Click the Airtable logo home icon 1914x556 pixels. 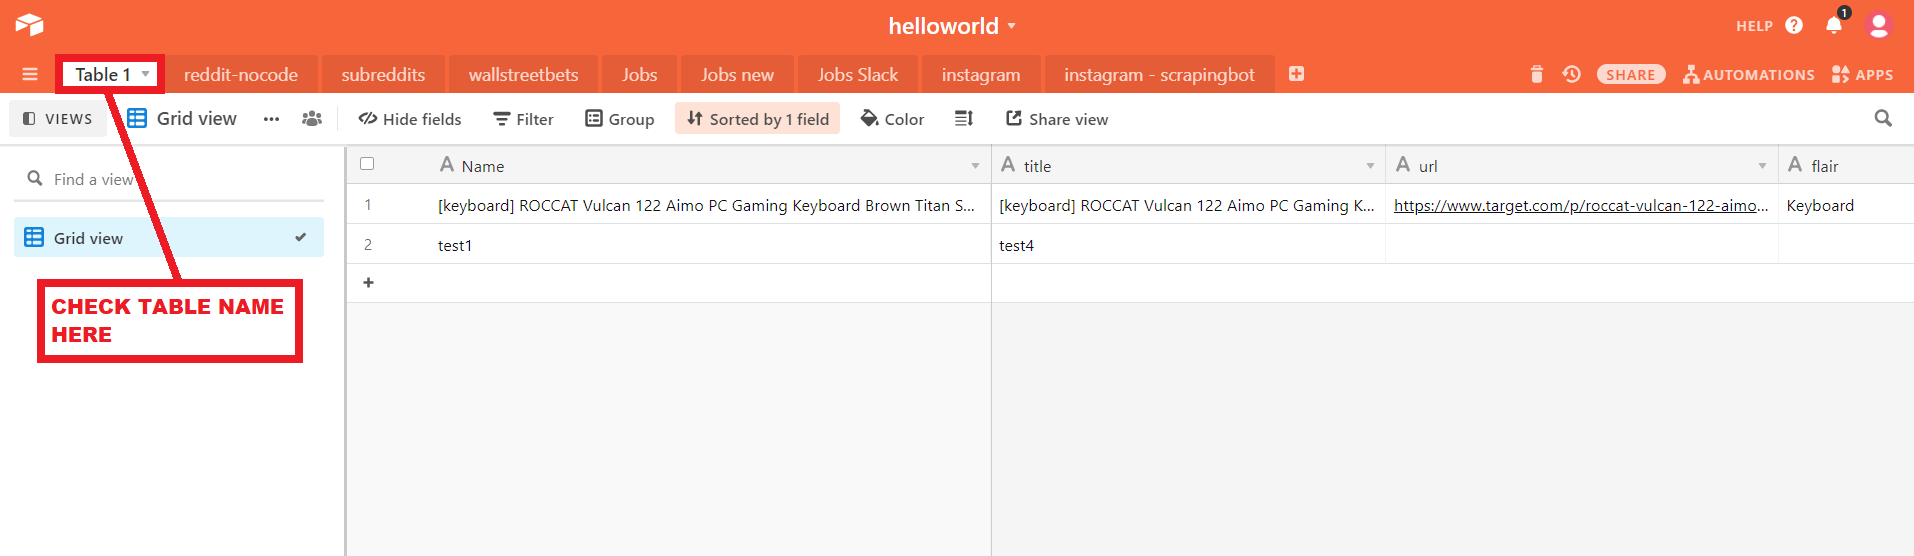coord(30,25)
